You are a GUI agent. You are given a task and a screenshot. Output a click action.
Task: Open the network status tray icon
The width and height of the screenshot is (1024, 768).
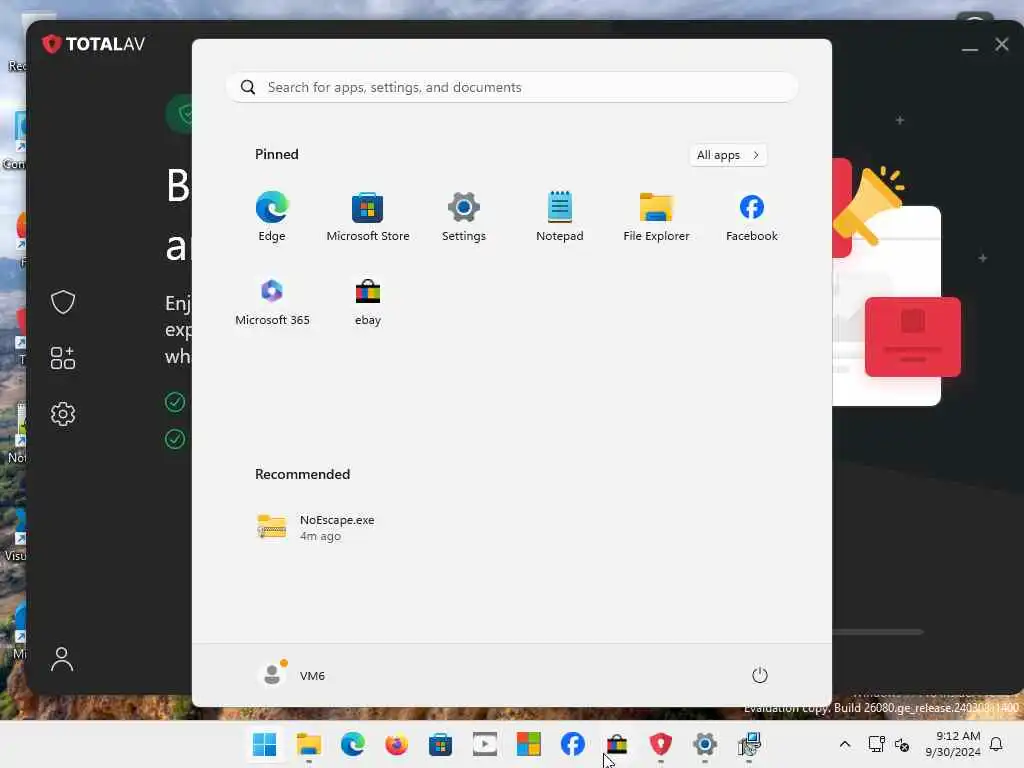coord(876,744)
